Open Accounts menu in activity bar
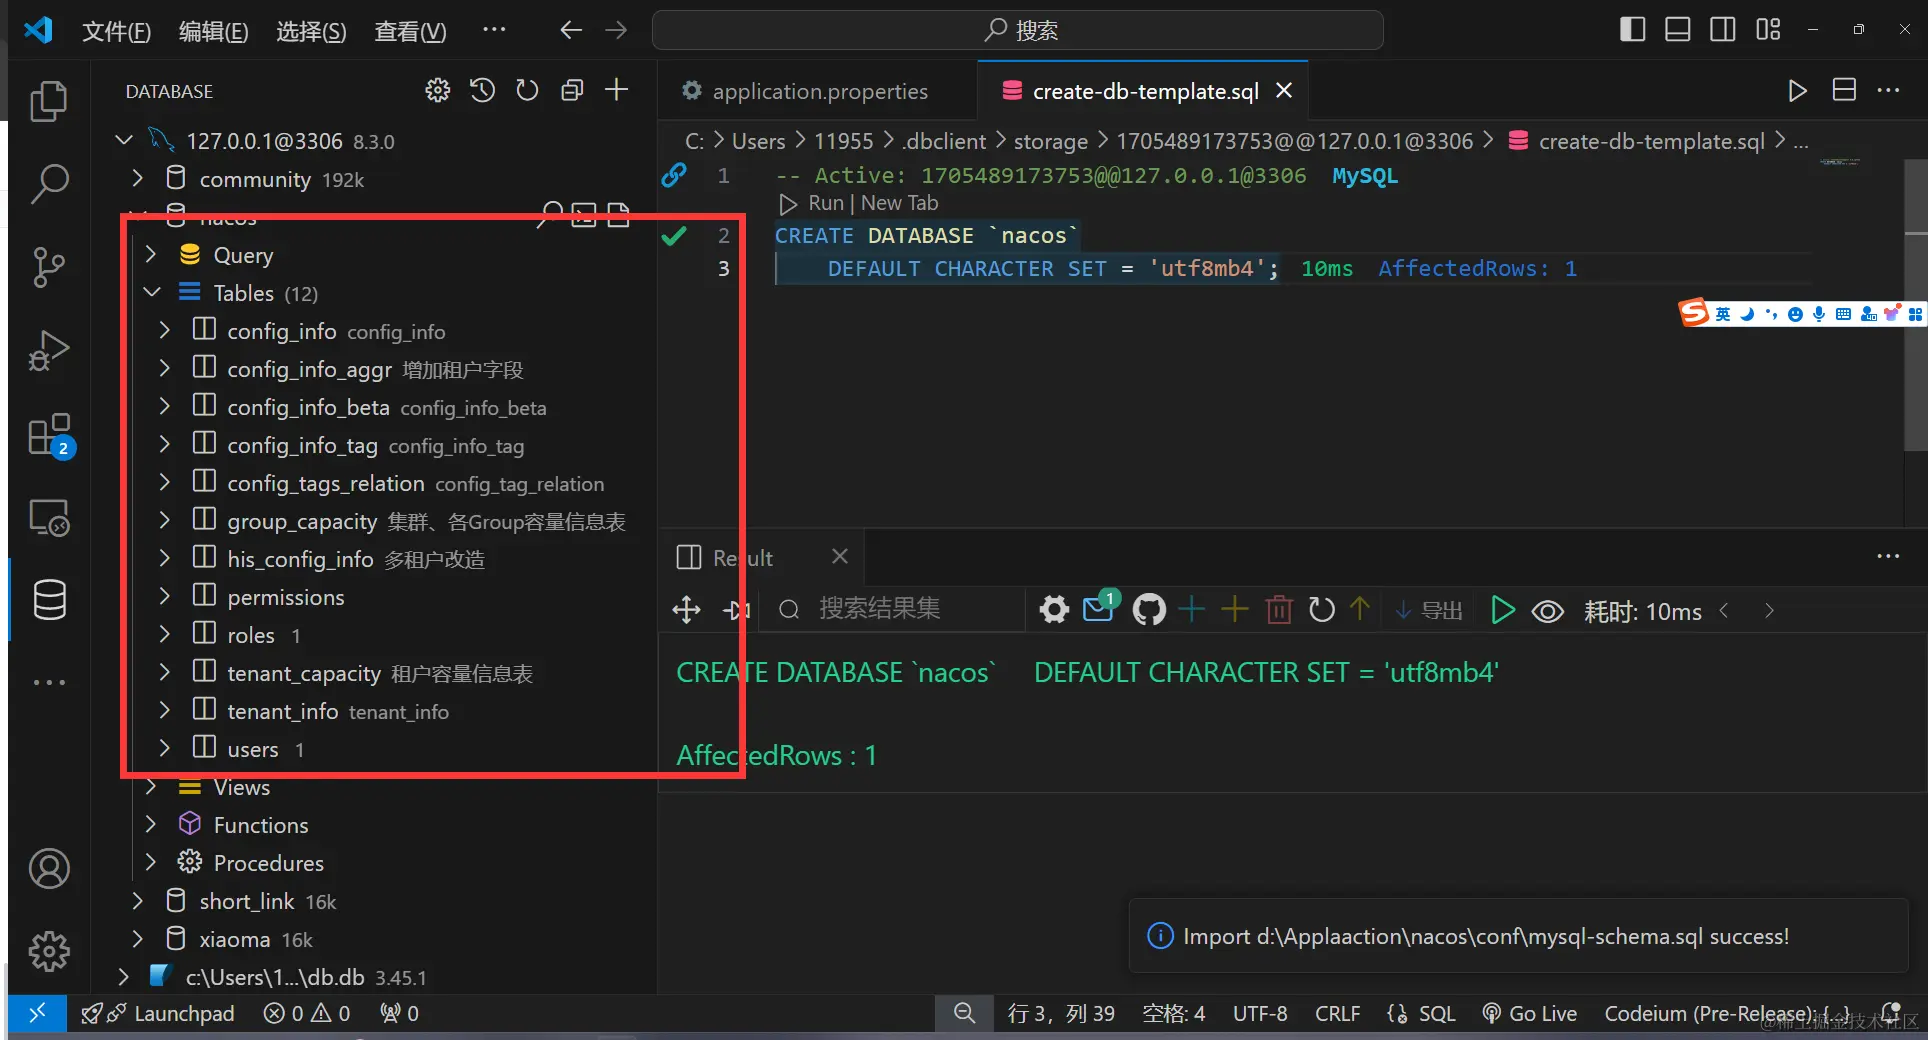Image resolution: width=1928 pixels, height=1040 pixels. (49, 868)
